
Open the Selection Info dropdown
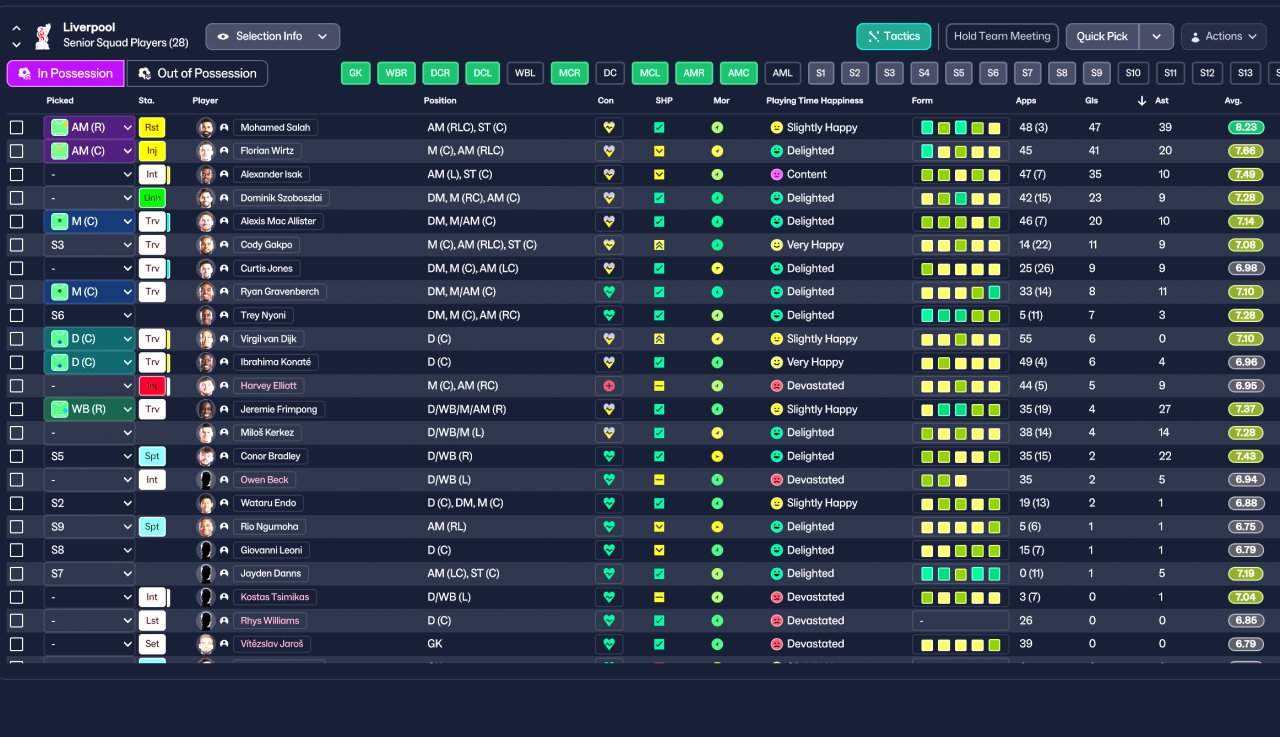(272, 36)
